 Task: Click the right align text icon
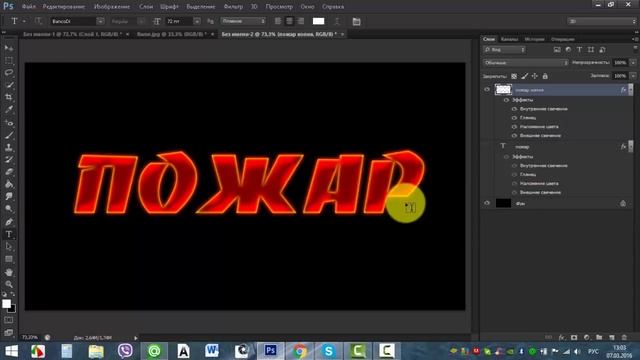[x=301, y=21]
